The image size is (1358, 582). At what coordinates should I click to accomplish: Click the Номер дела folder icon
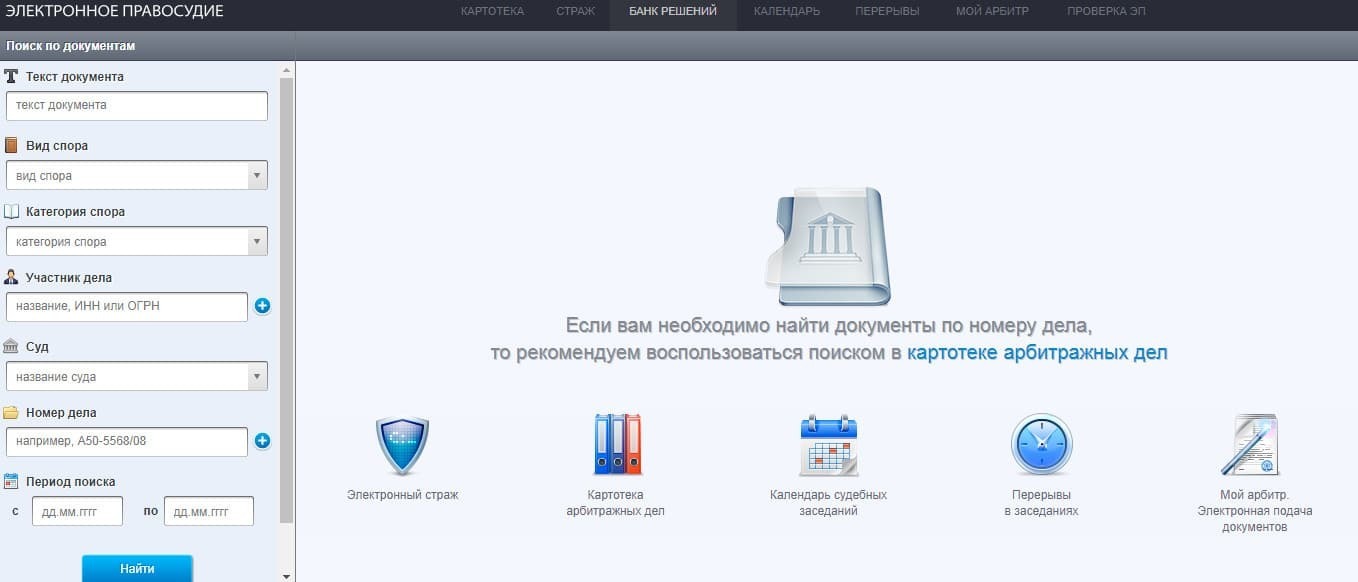pos(12,412)
